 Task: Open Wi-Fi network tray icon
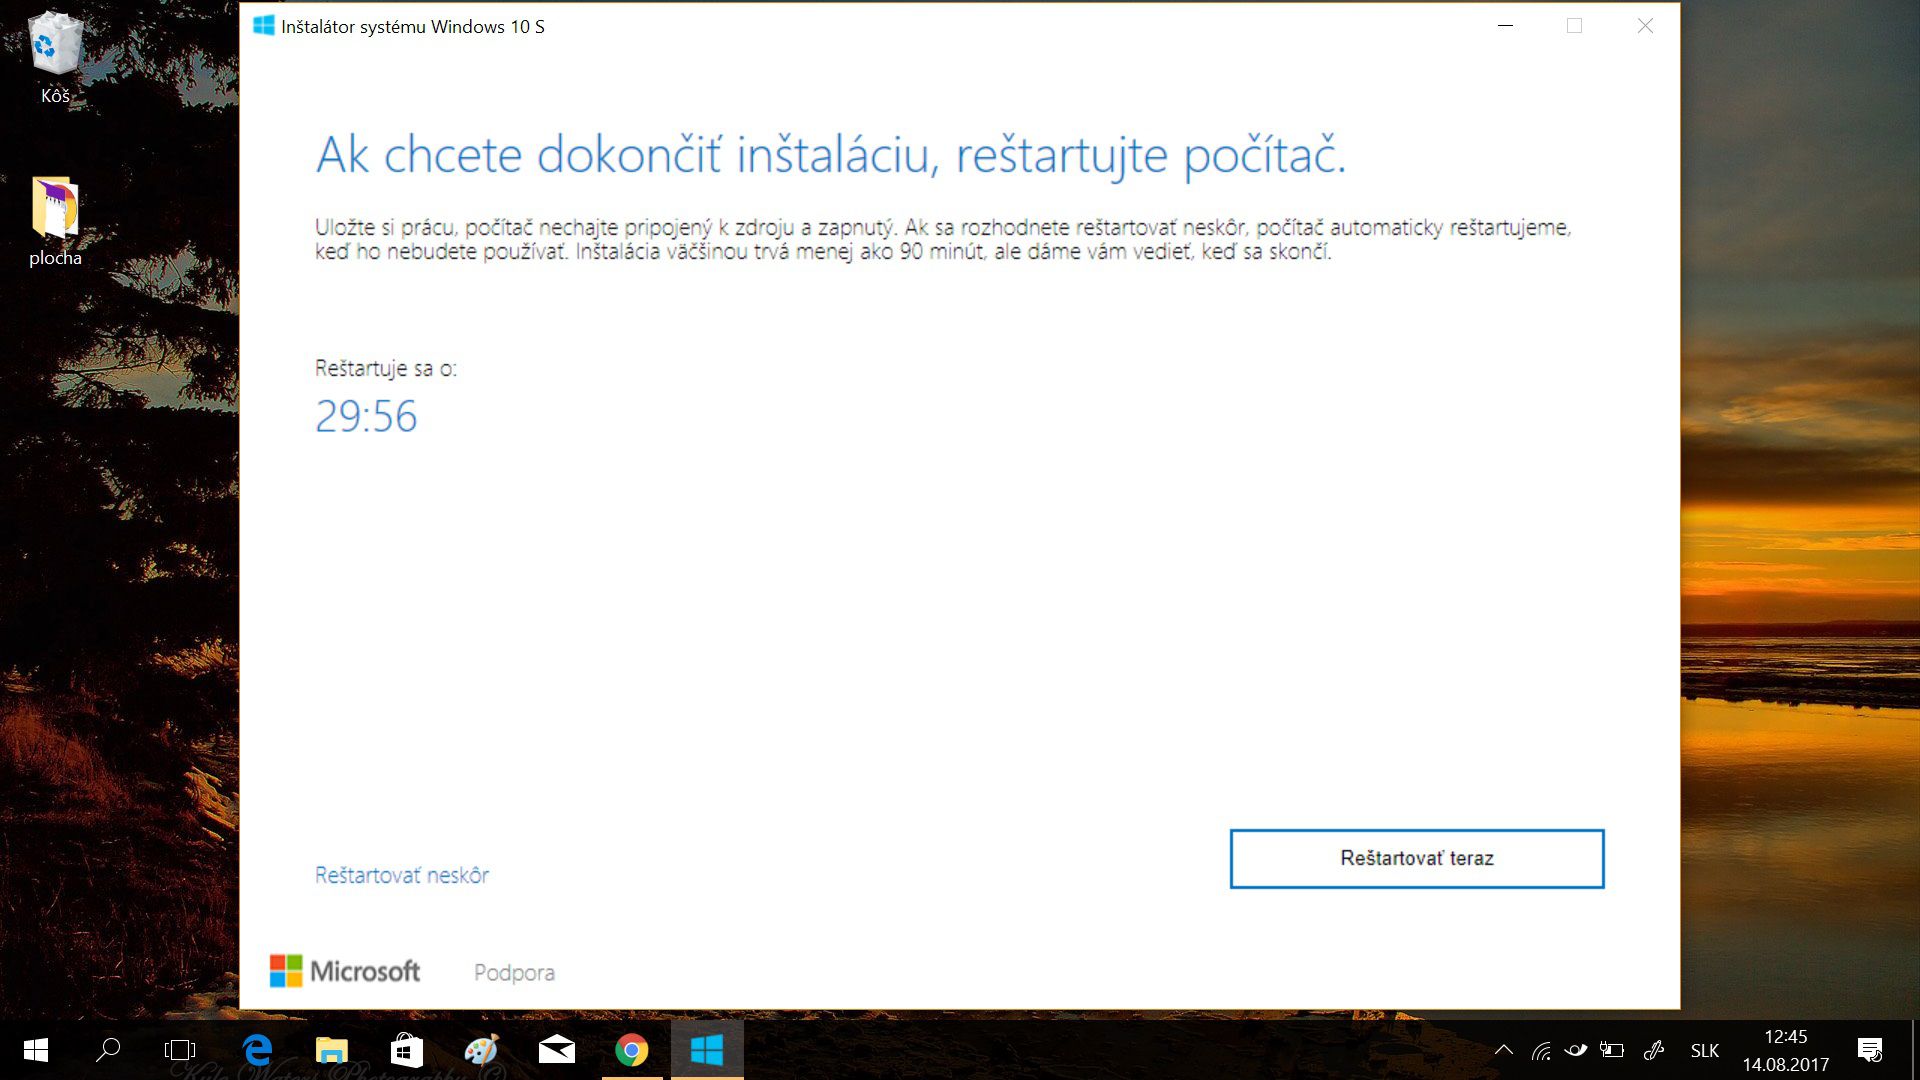pyautogui.click(x=1541, y=1050)
